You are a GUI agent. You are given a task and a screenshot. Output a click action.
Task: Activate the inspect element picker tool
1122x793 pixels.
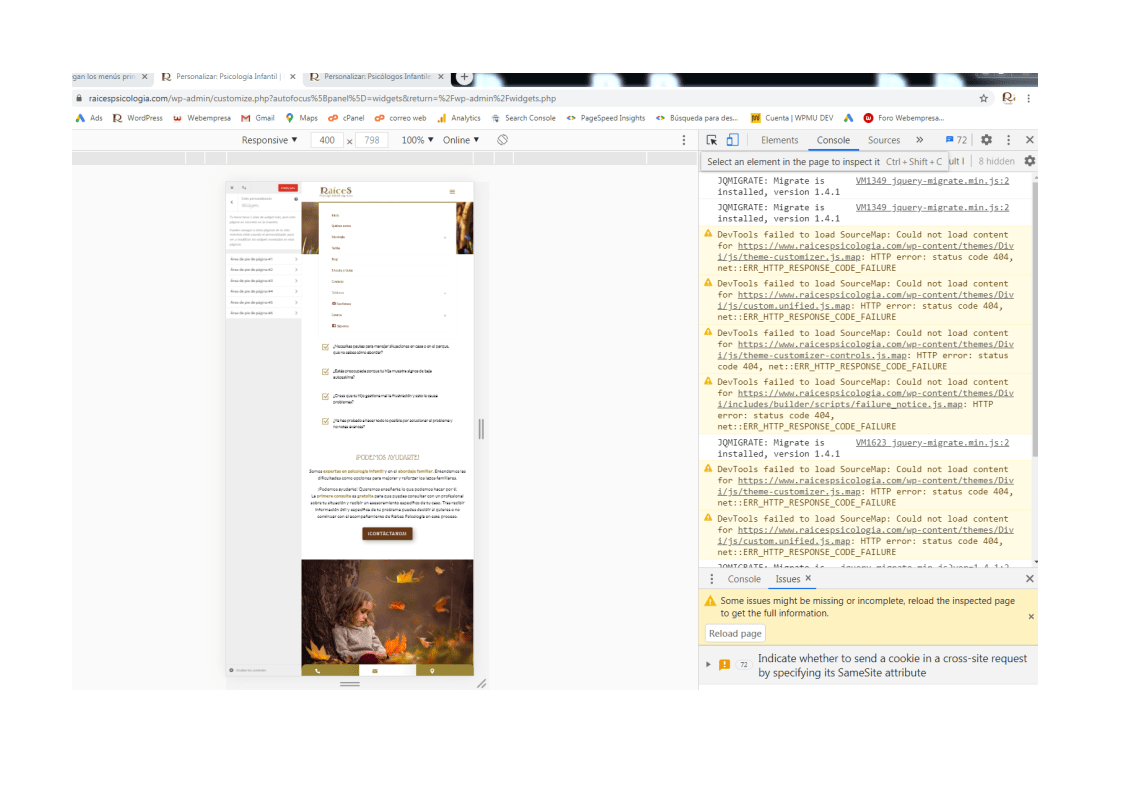coord(711,140)
